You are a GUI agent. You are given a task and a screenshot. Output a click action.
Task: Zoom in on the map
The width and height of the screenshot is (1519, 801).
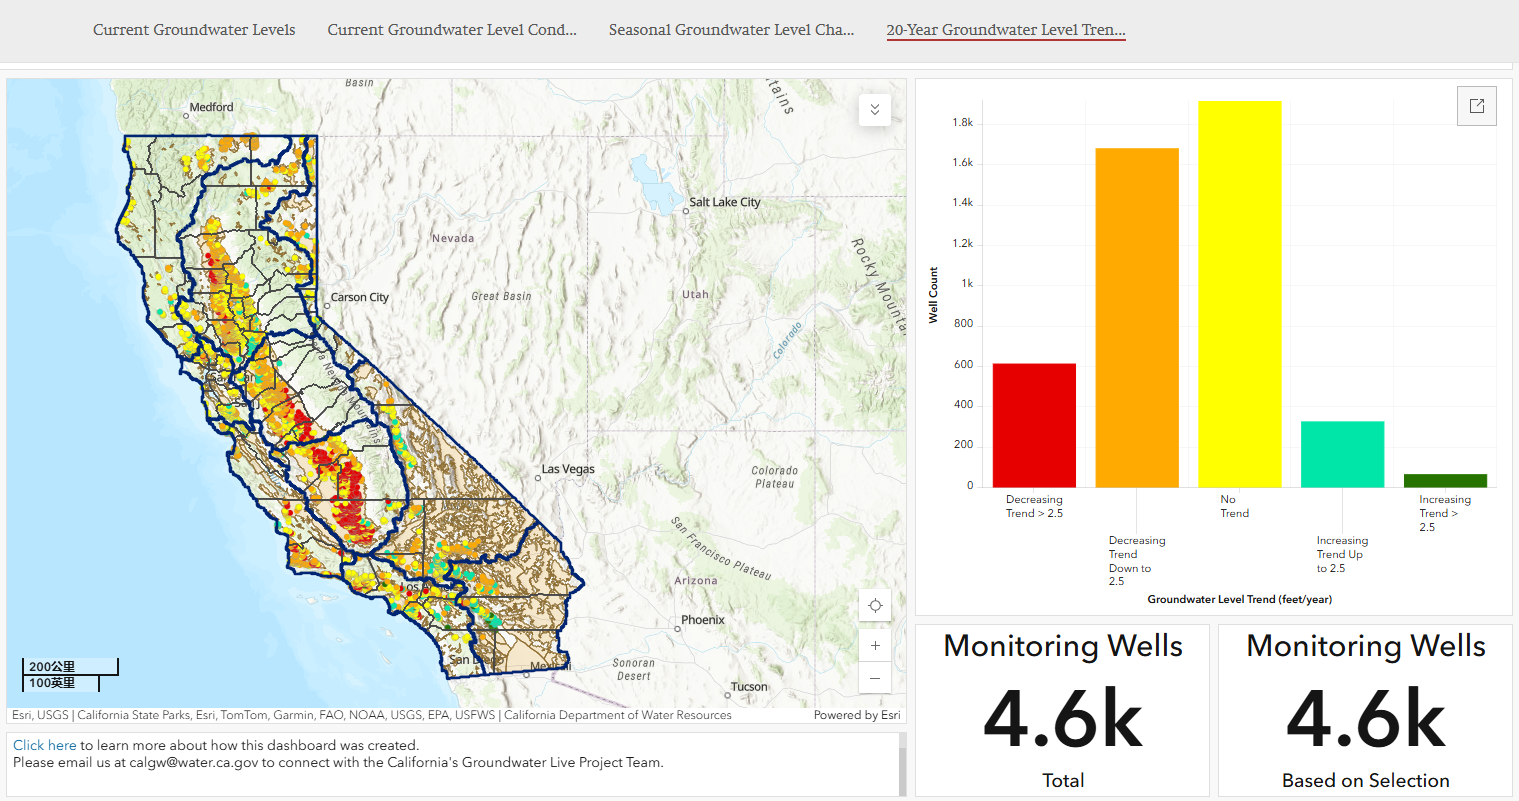click(875, 646)
